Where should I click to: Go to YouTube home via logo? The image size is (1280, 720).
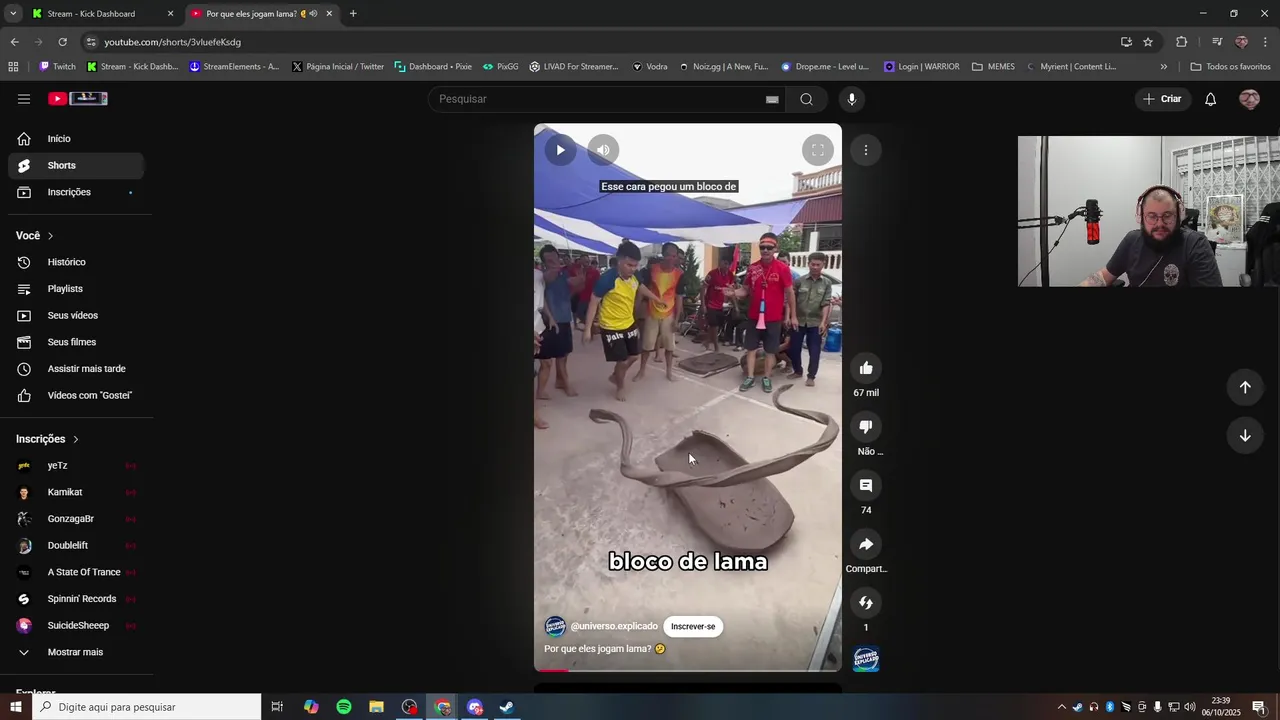click(x=78, y=99)
